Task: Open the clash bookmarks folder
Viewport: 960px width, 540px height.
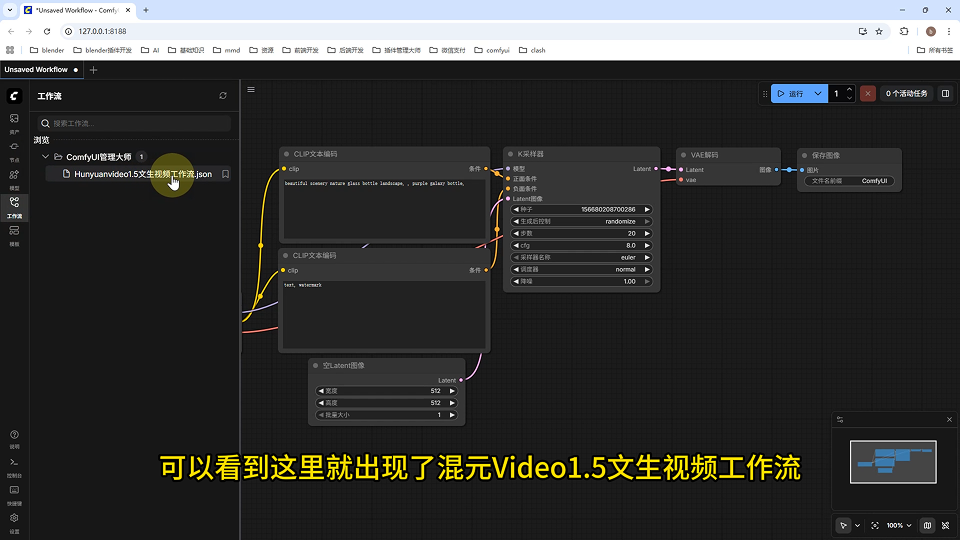Action: click(532, 50)
